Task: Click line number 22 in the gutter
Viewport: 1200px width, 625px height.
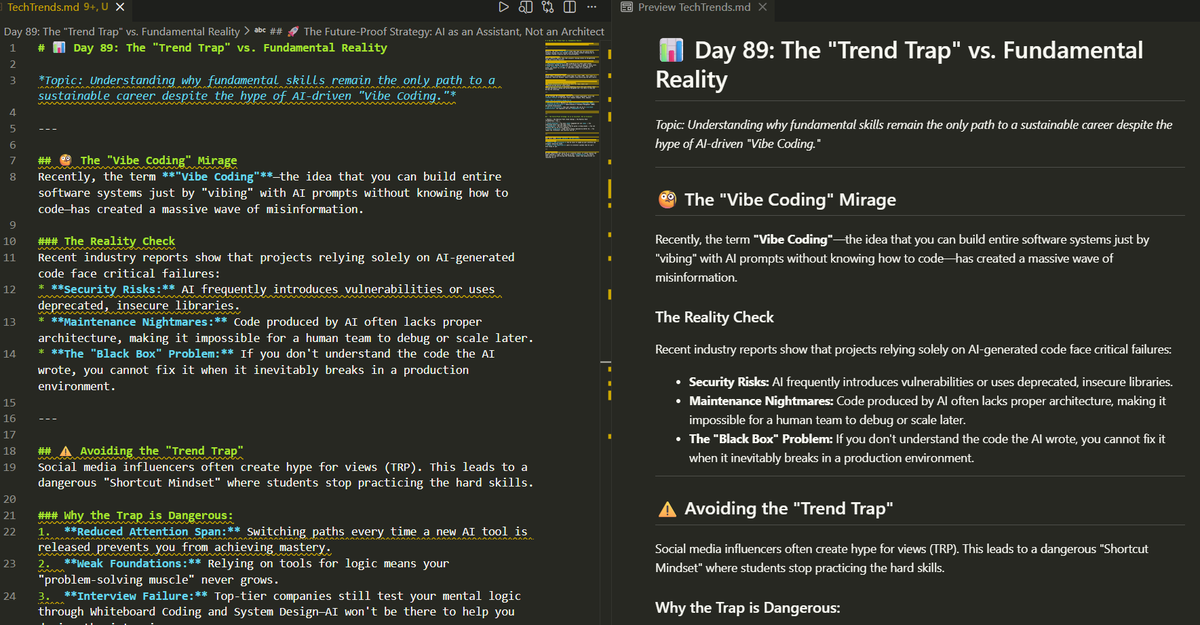Action: [x=9, y=531]
